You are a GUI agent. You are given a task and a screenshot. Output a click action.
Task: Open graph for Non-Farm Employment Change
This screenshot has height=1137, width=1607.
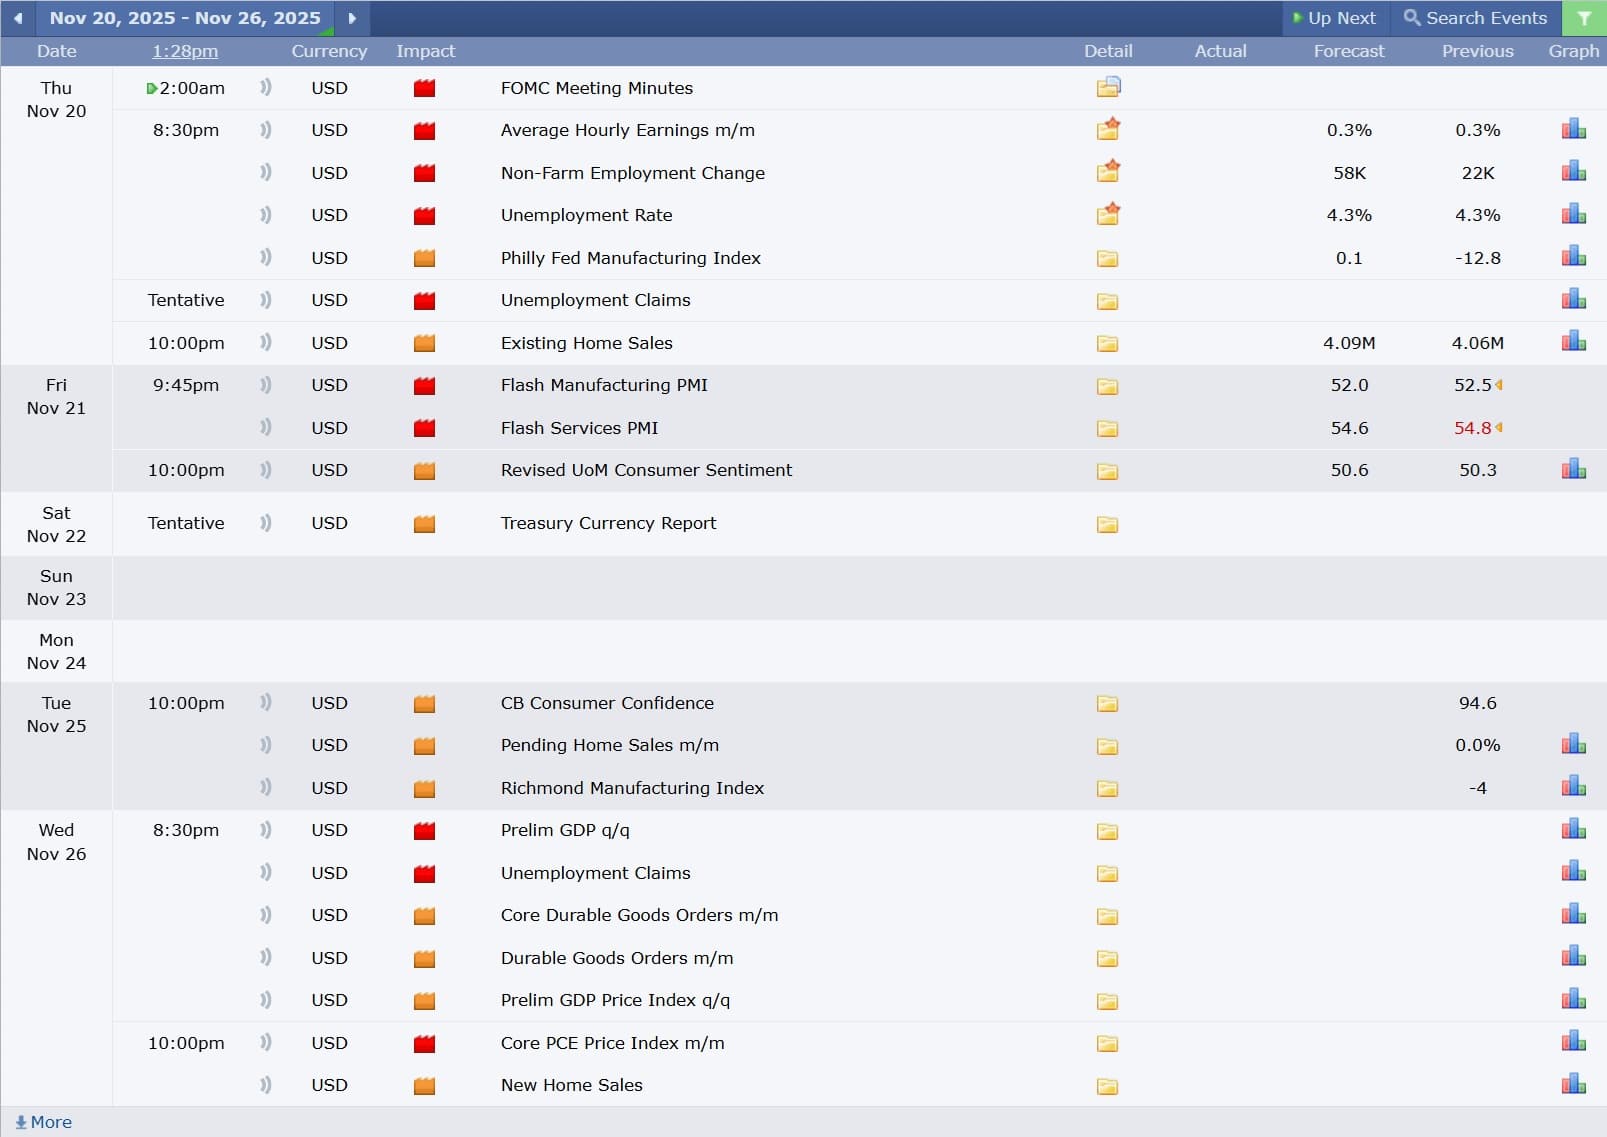pos(1573,172)
